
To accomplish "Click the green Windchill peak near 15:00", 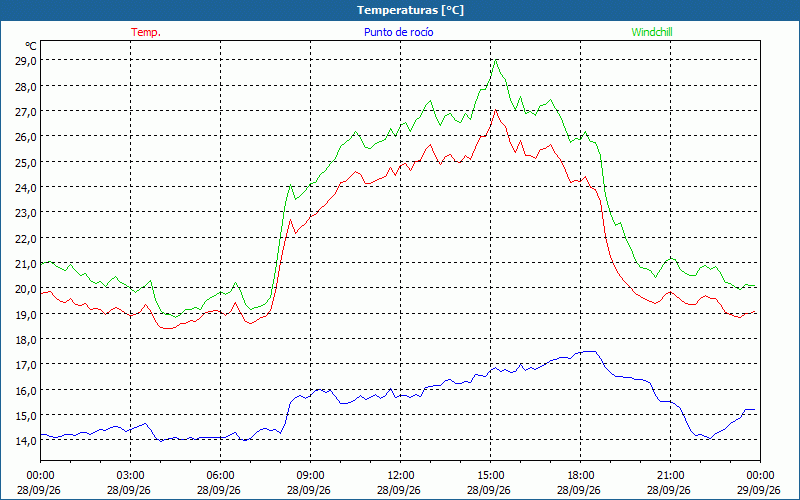I will [496, 60].
